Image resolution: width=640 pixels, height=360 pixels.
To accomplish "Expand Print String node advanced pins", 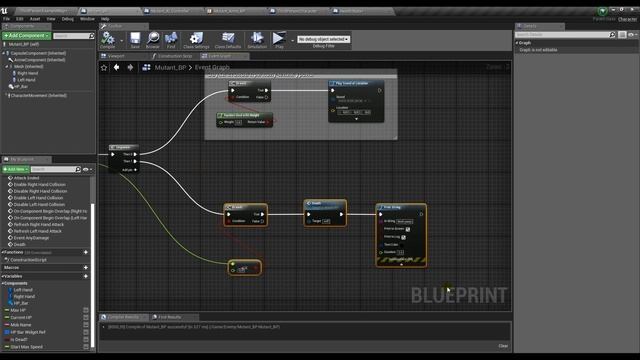I will [401, 264].
